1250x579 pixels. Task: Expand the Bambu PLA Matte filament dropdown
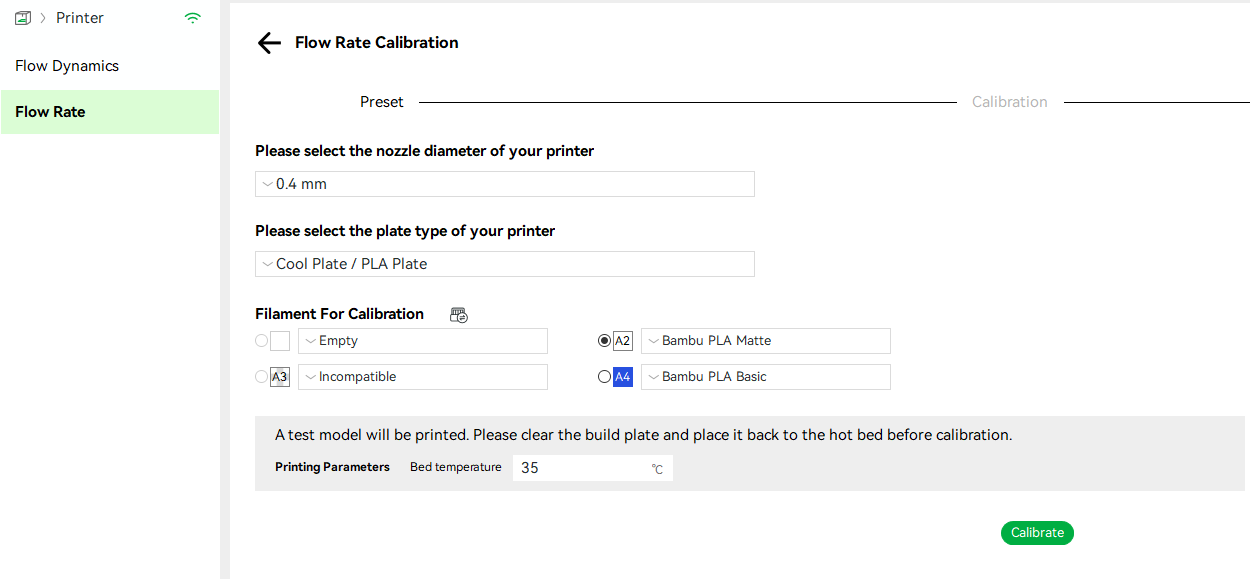766,341
